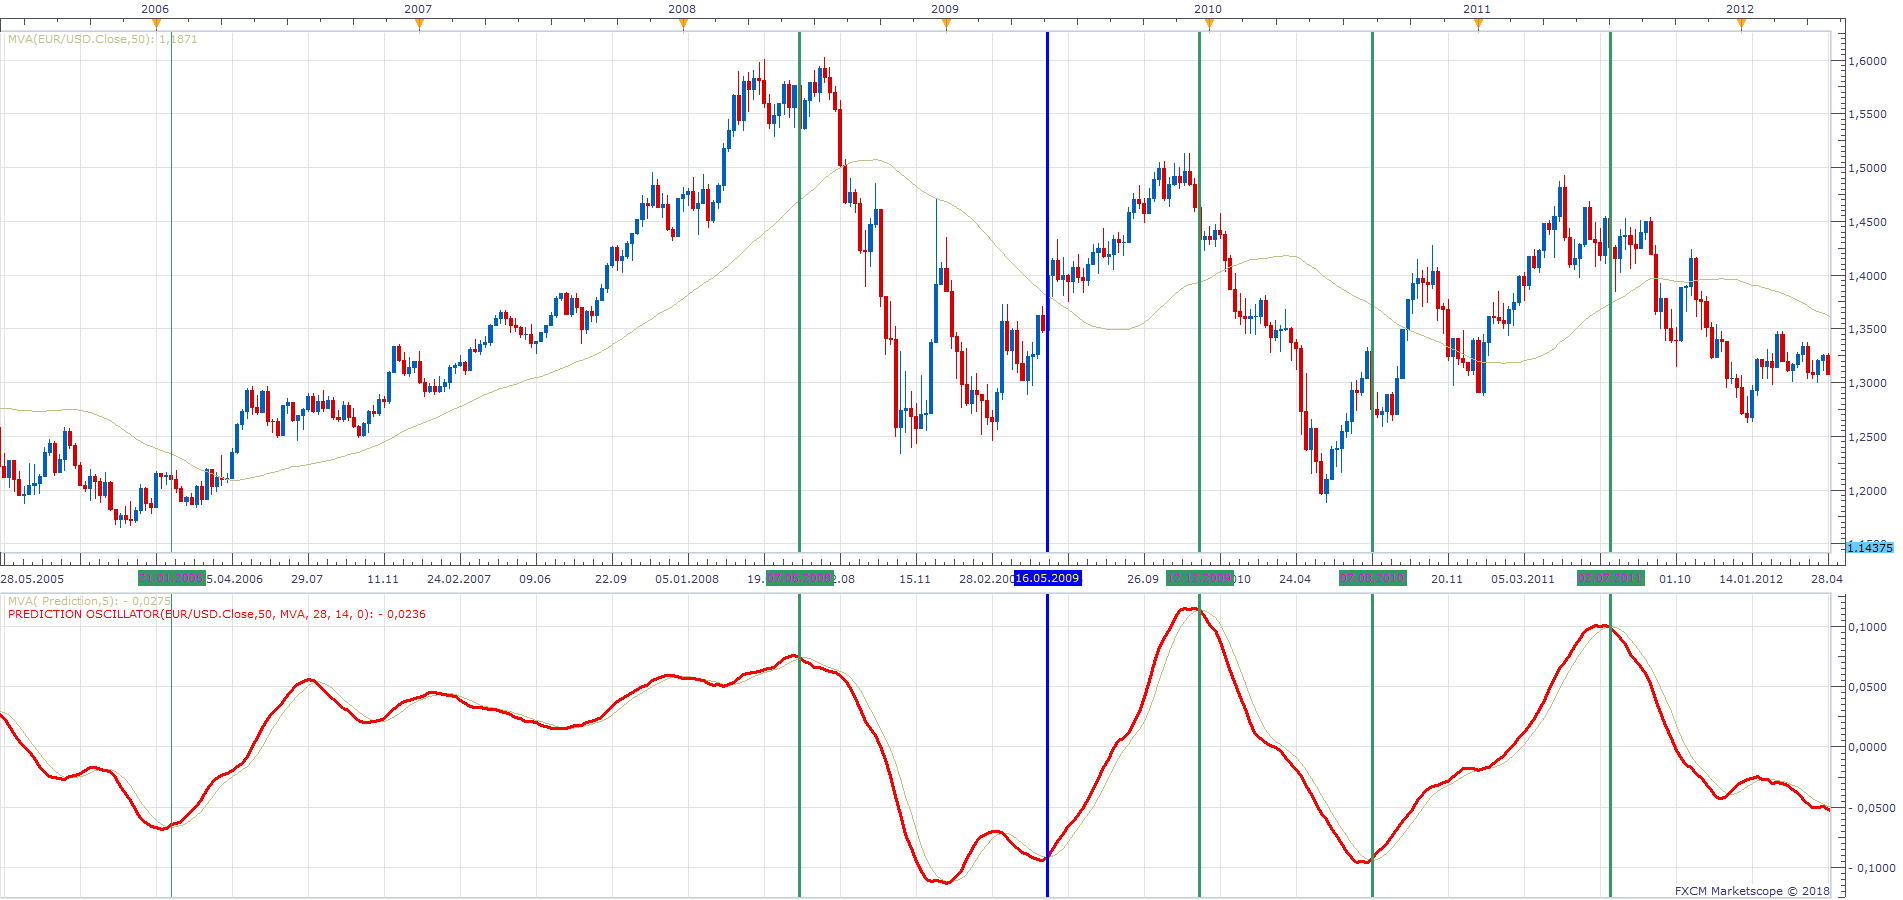The width and height of the screenshot is (1903, 900).
Task: Click the 11.11 date axis label
Action: point(383,579)
